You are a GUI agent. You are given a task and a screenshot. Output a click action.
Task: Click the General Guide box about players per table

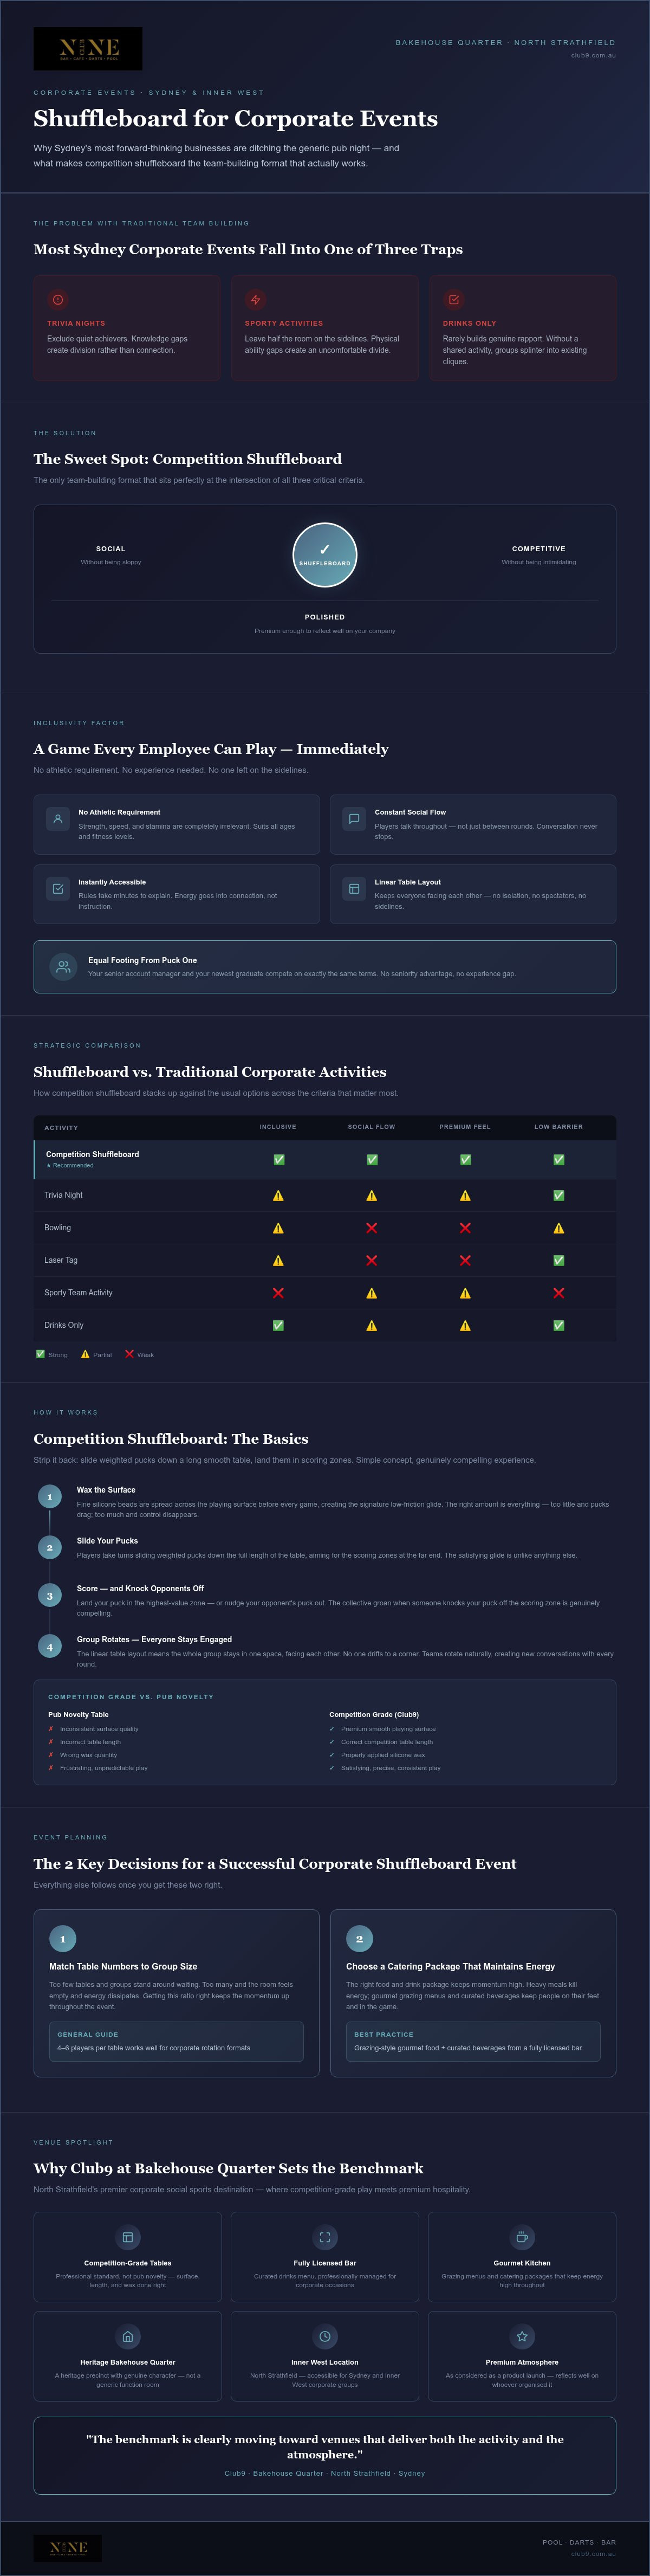point(176,2041)
